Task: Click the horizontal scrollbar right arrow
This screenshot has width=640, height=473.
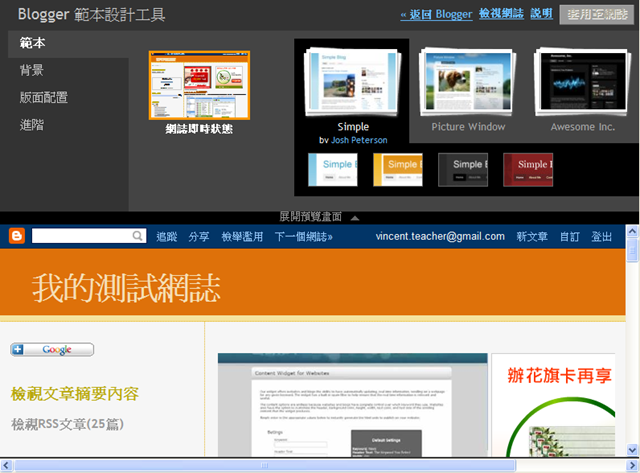Action: tap(633, 465)
